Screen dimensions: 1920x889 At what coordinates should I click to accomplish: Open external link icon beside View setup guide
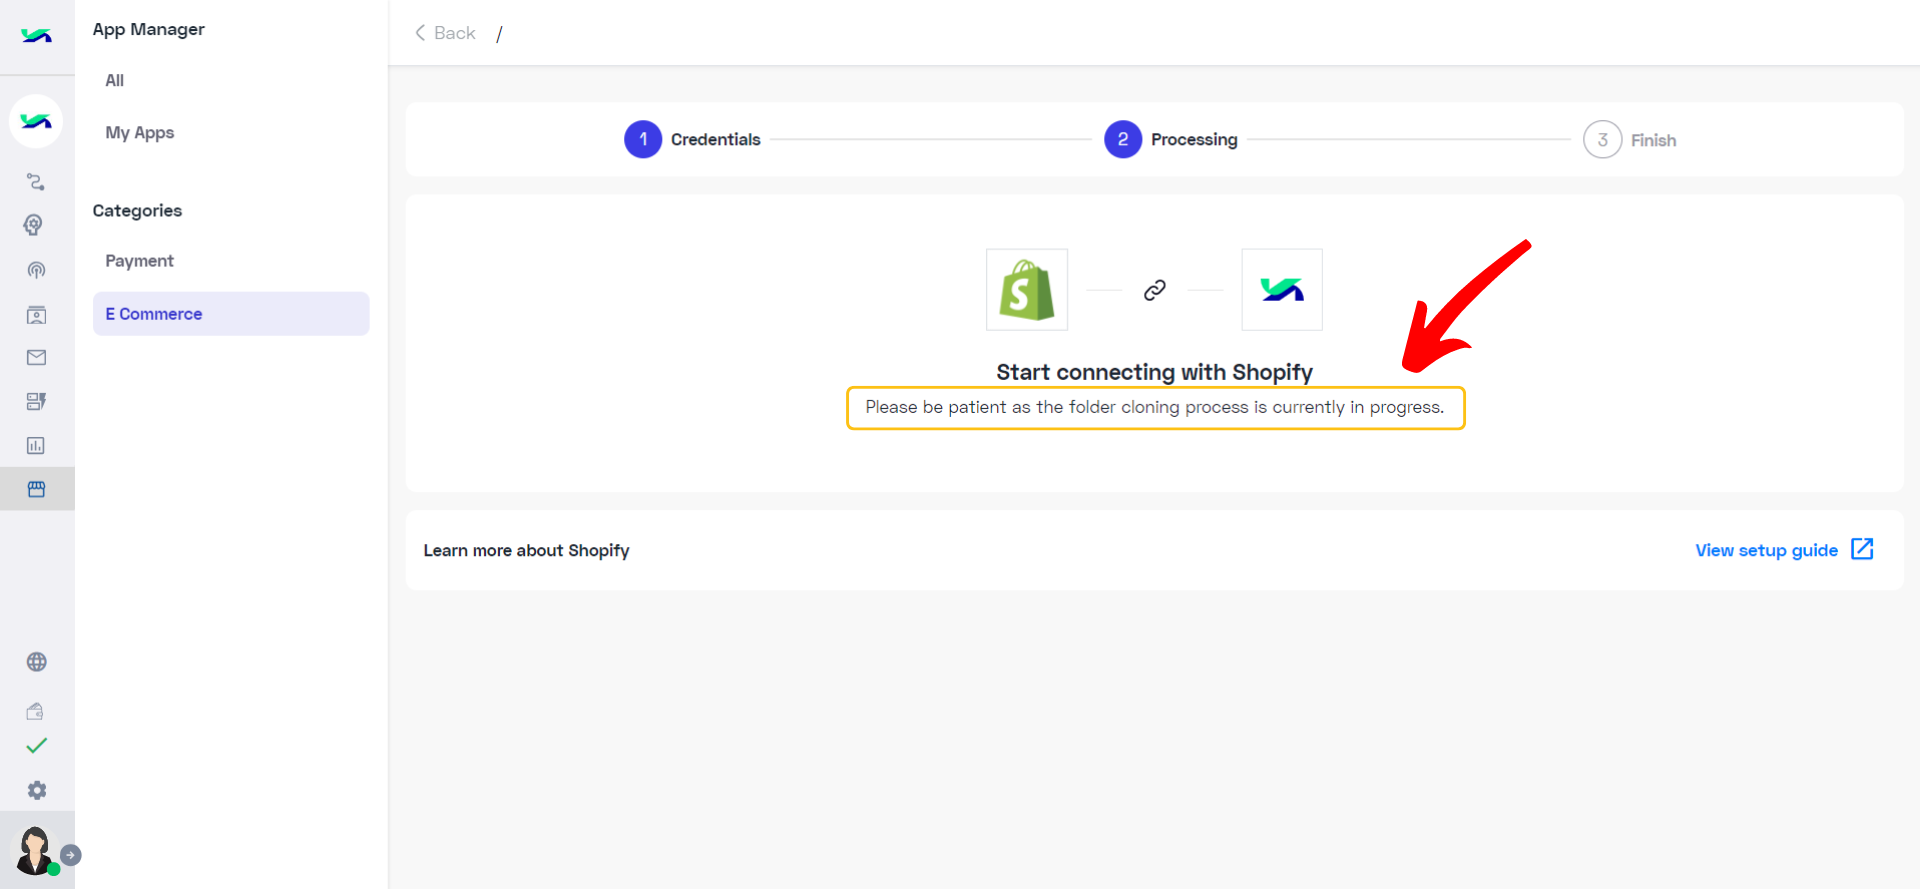click(x=1862, y=549)
